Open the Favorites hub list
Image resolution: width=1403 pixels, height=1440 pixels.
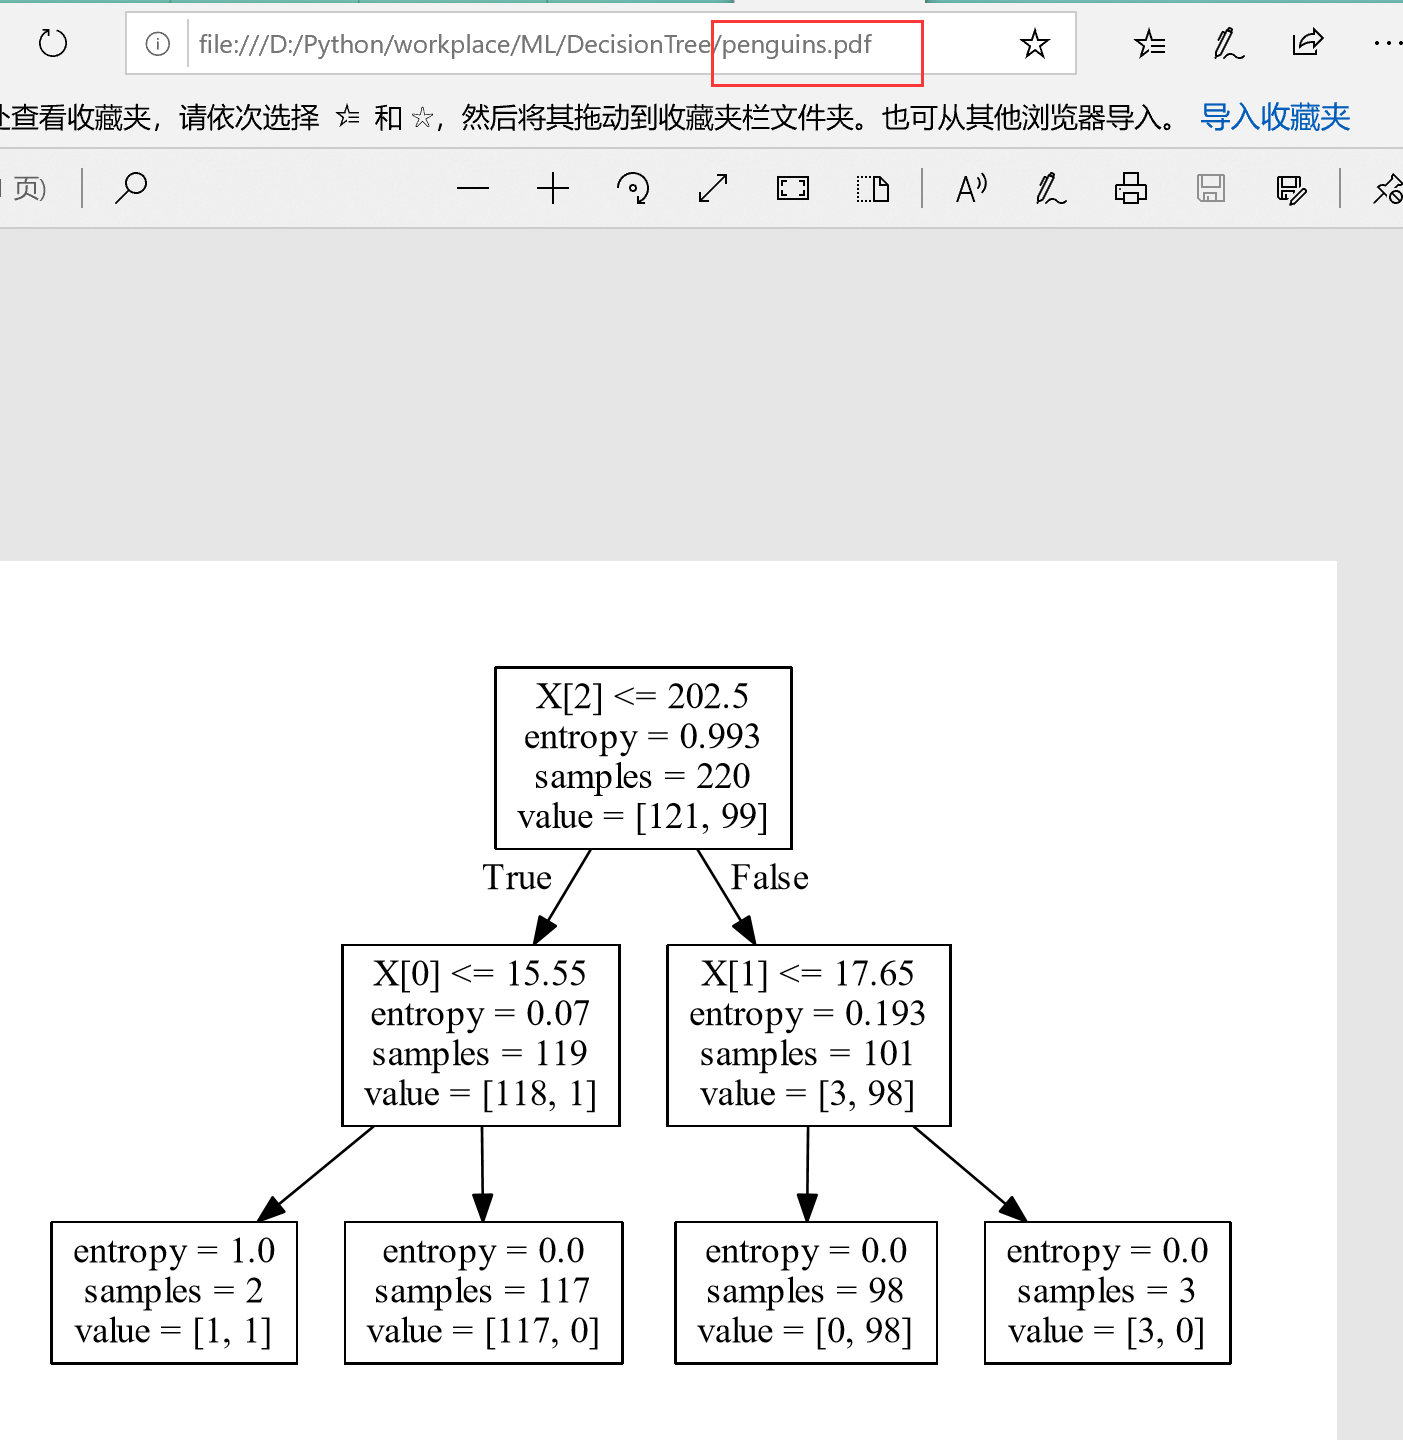[1149, 43]
